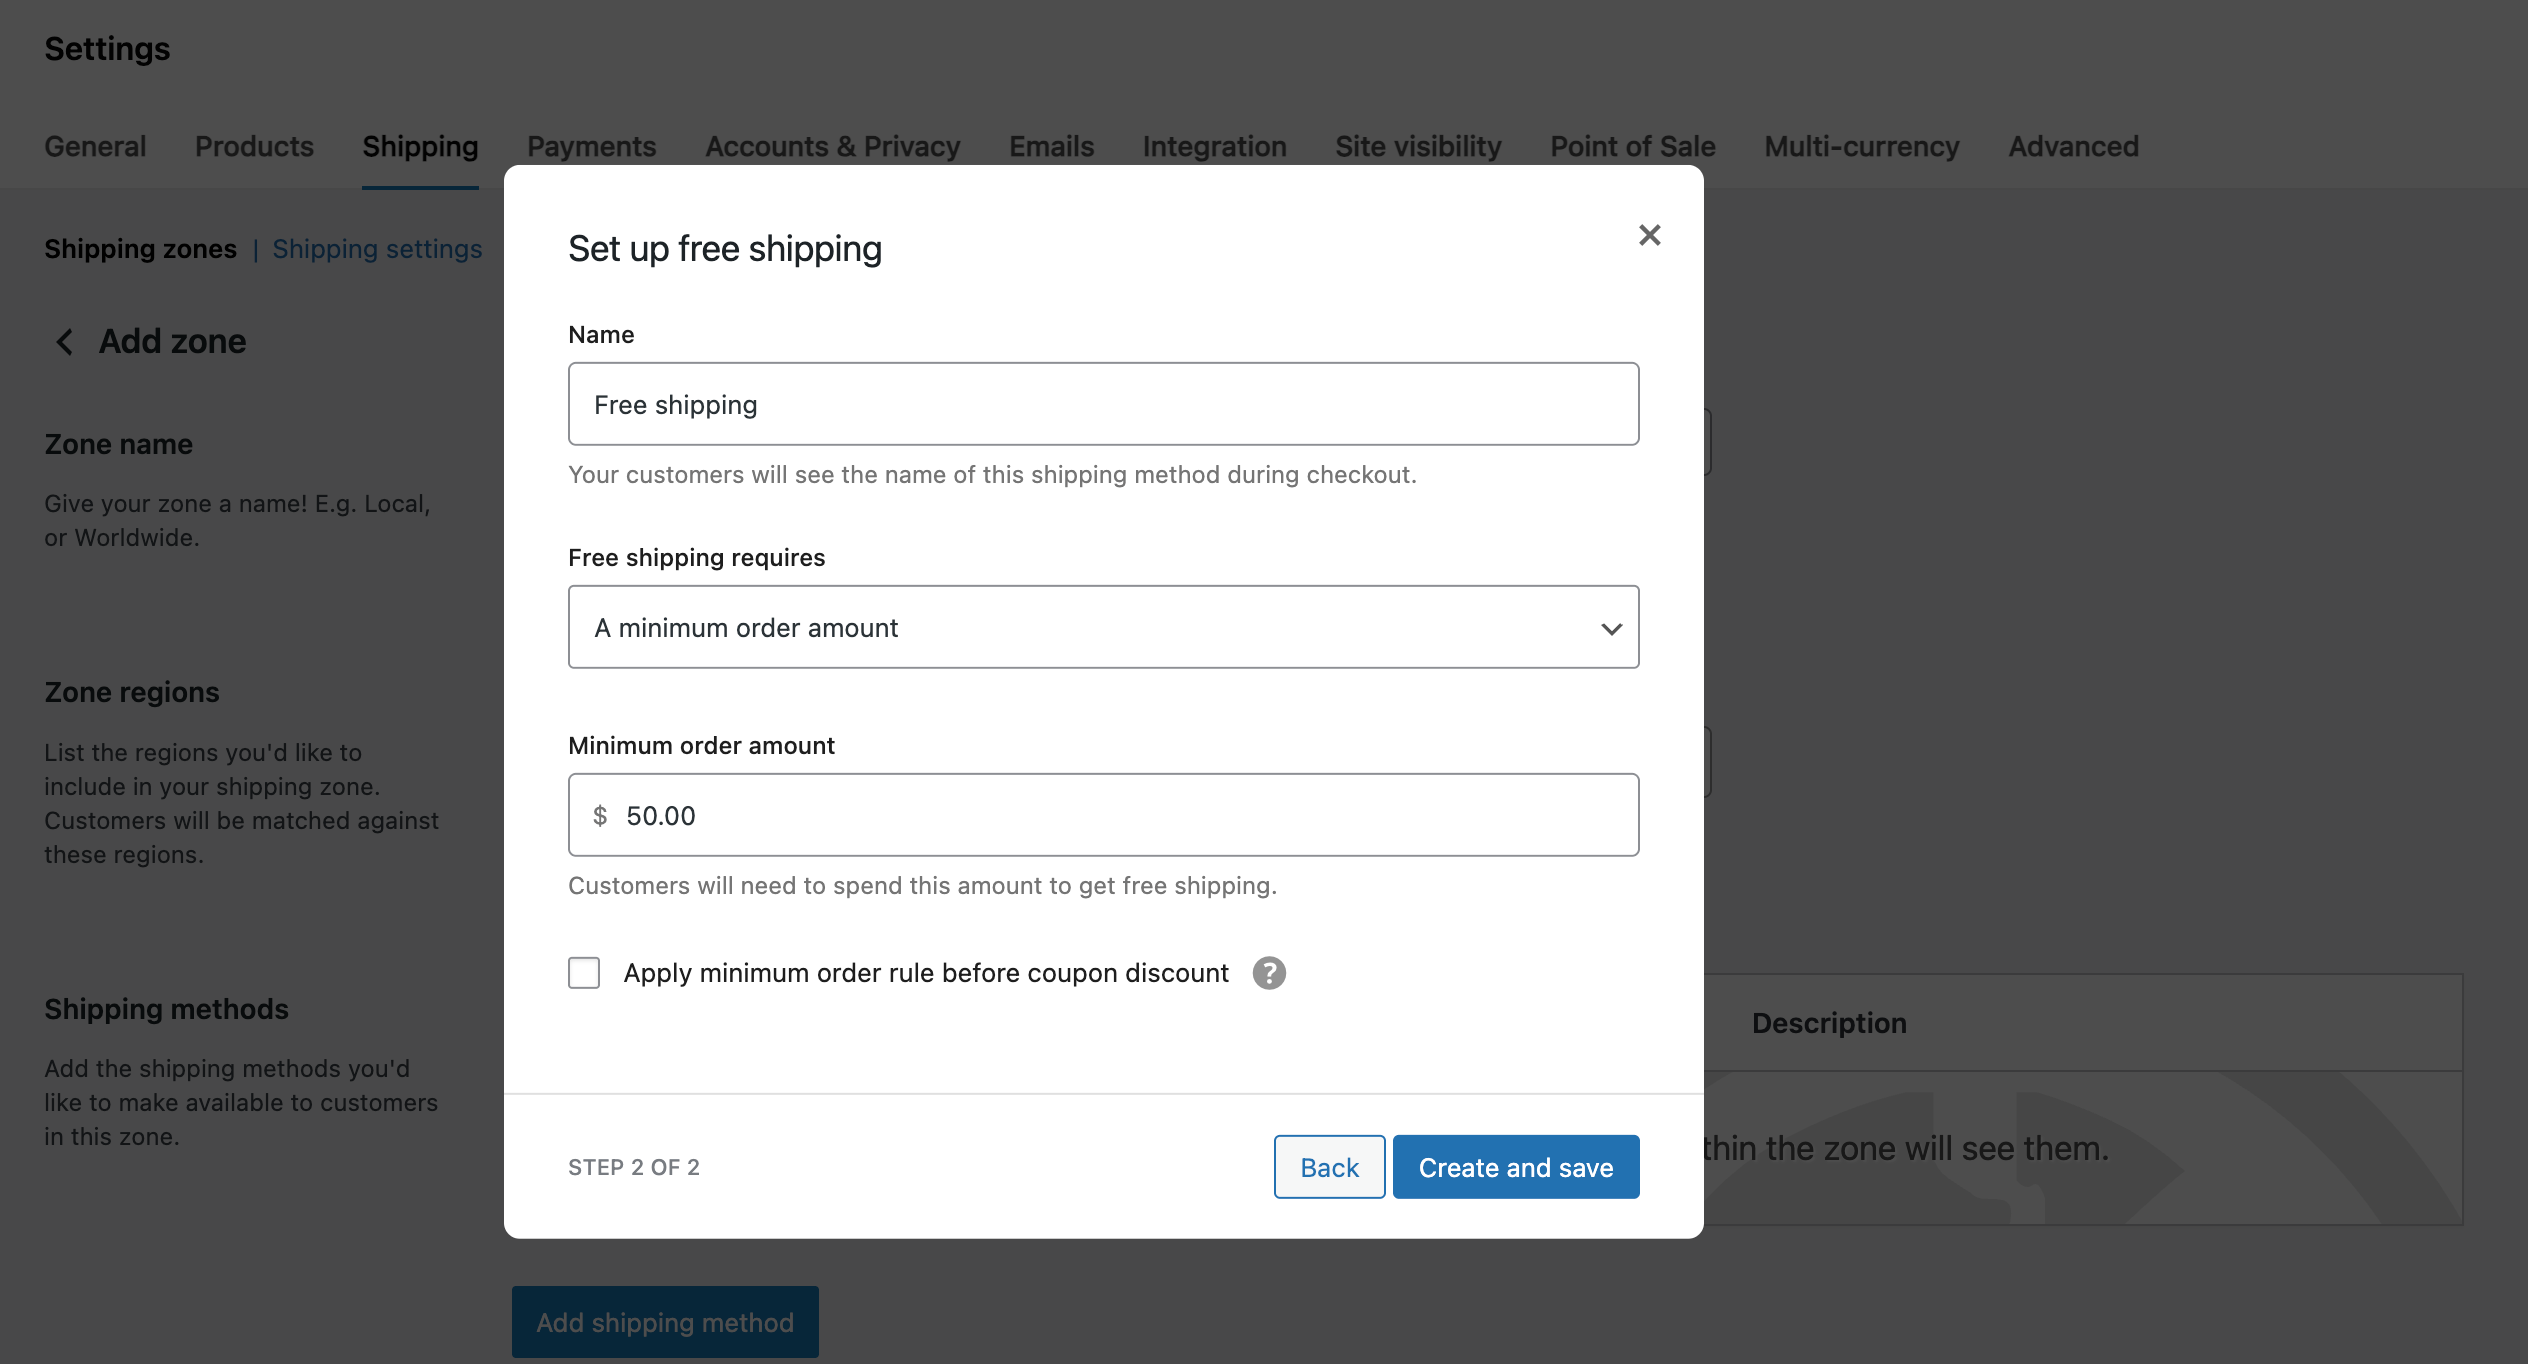This screenshot has height=1364, width=2528.
Task: Switch to the Advanced tab
Action: (2073, 146)
